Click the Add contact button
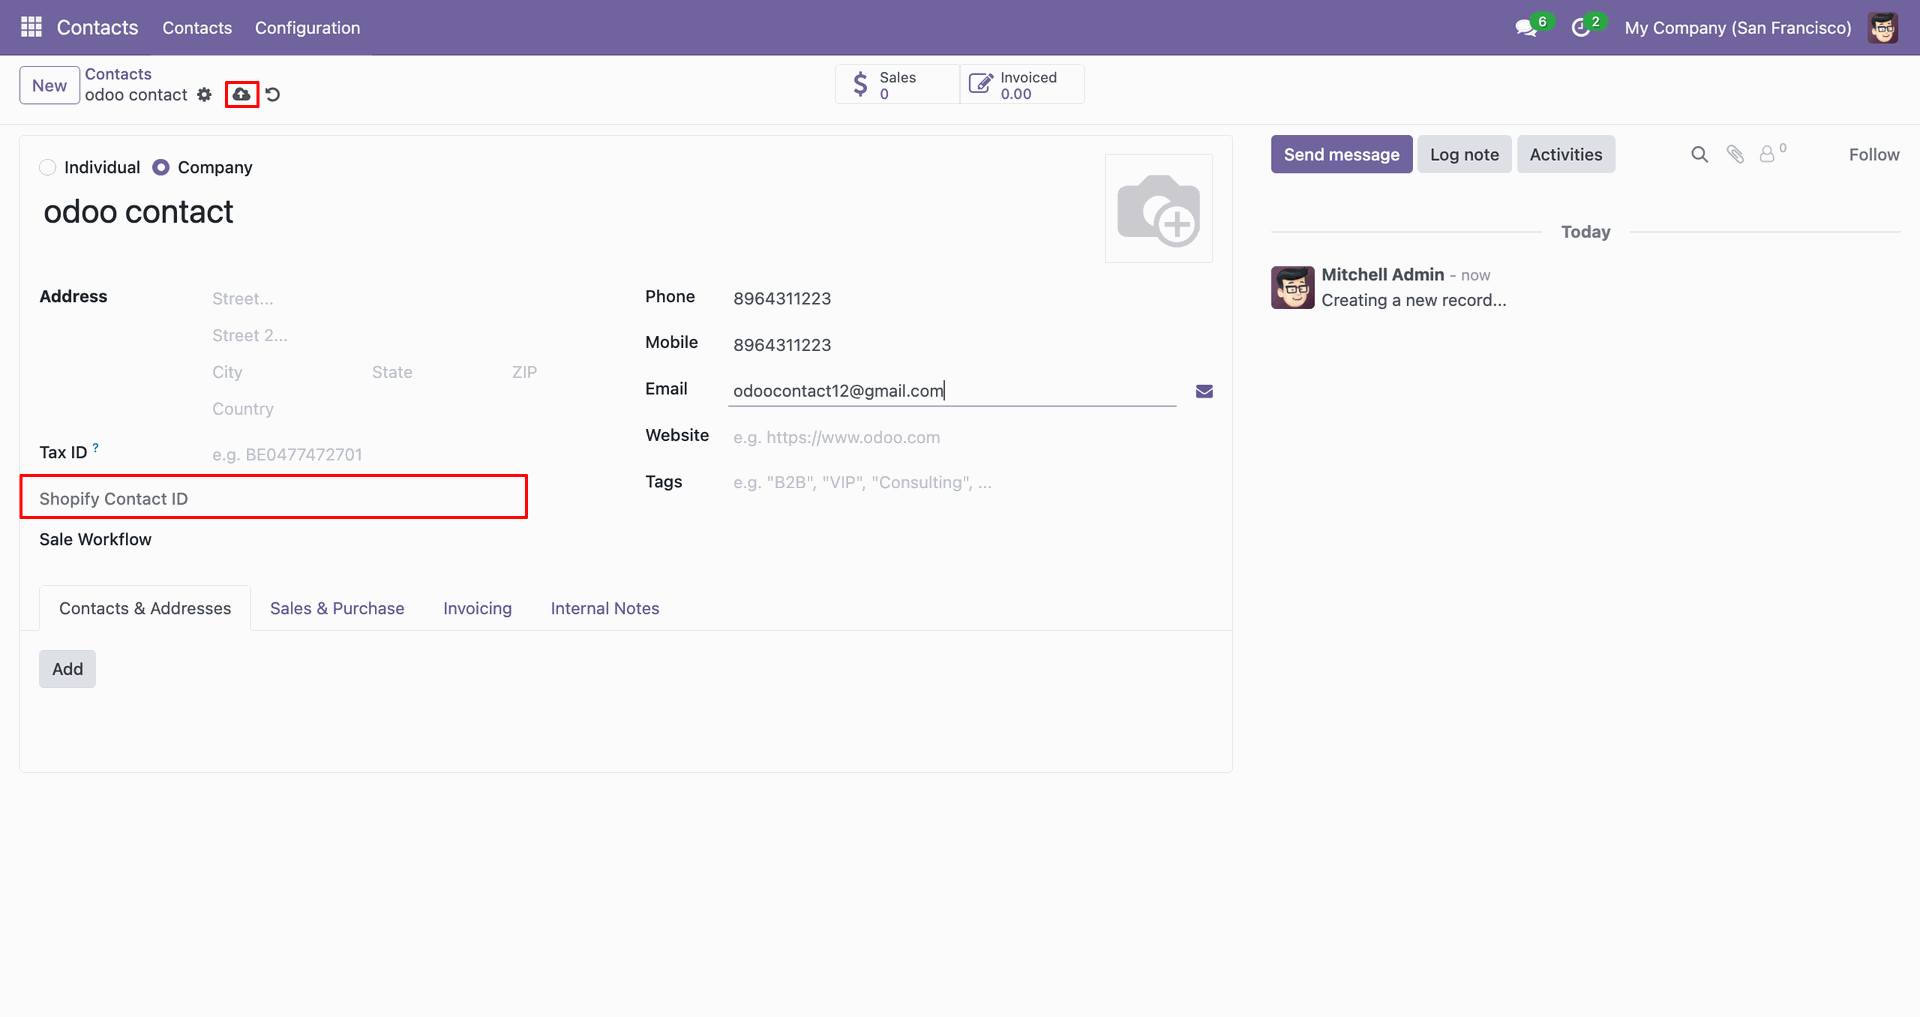The image size is (1920, 1017). (67, 669)
